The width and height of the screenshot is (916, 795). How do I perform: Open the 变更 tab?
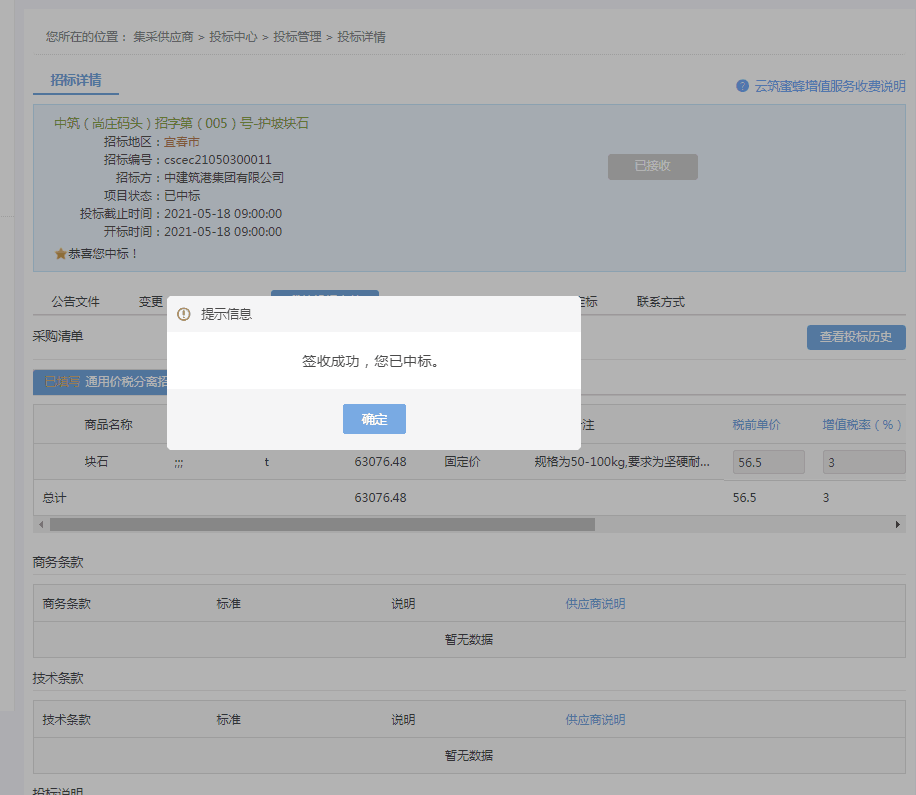pos(151,302)
